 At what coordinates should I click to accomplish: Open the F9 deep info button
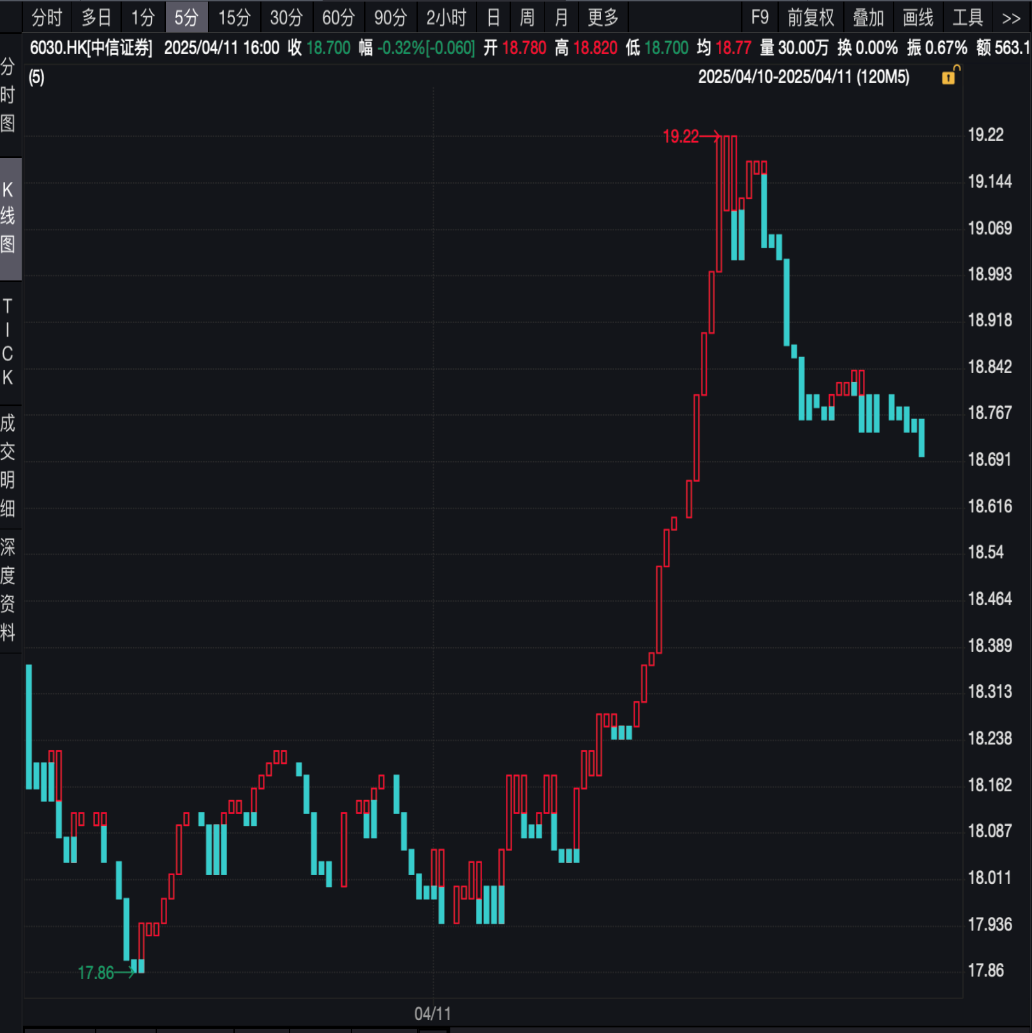tap(760, 17)
